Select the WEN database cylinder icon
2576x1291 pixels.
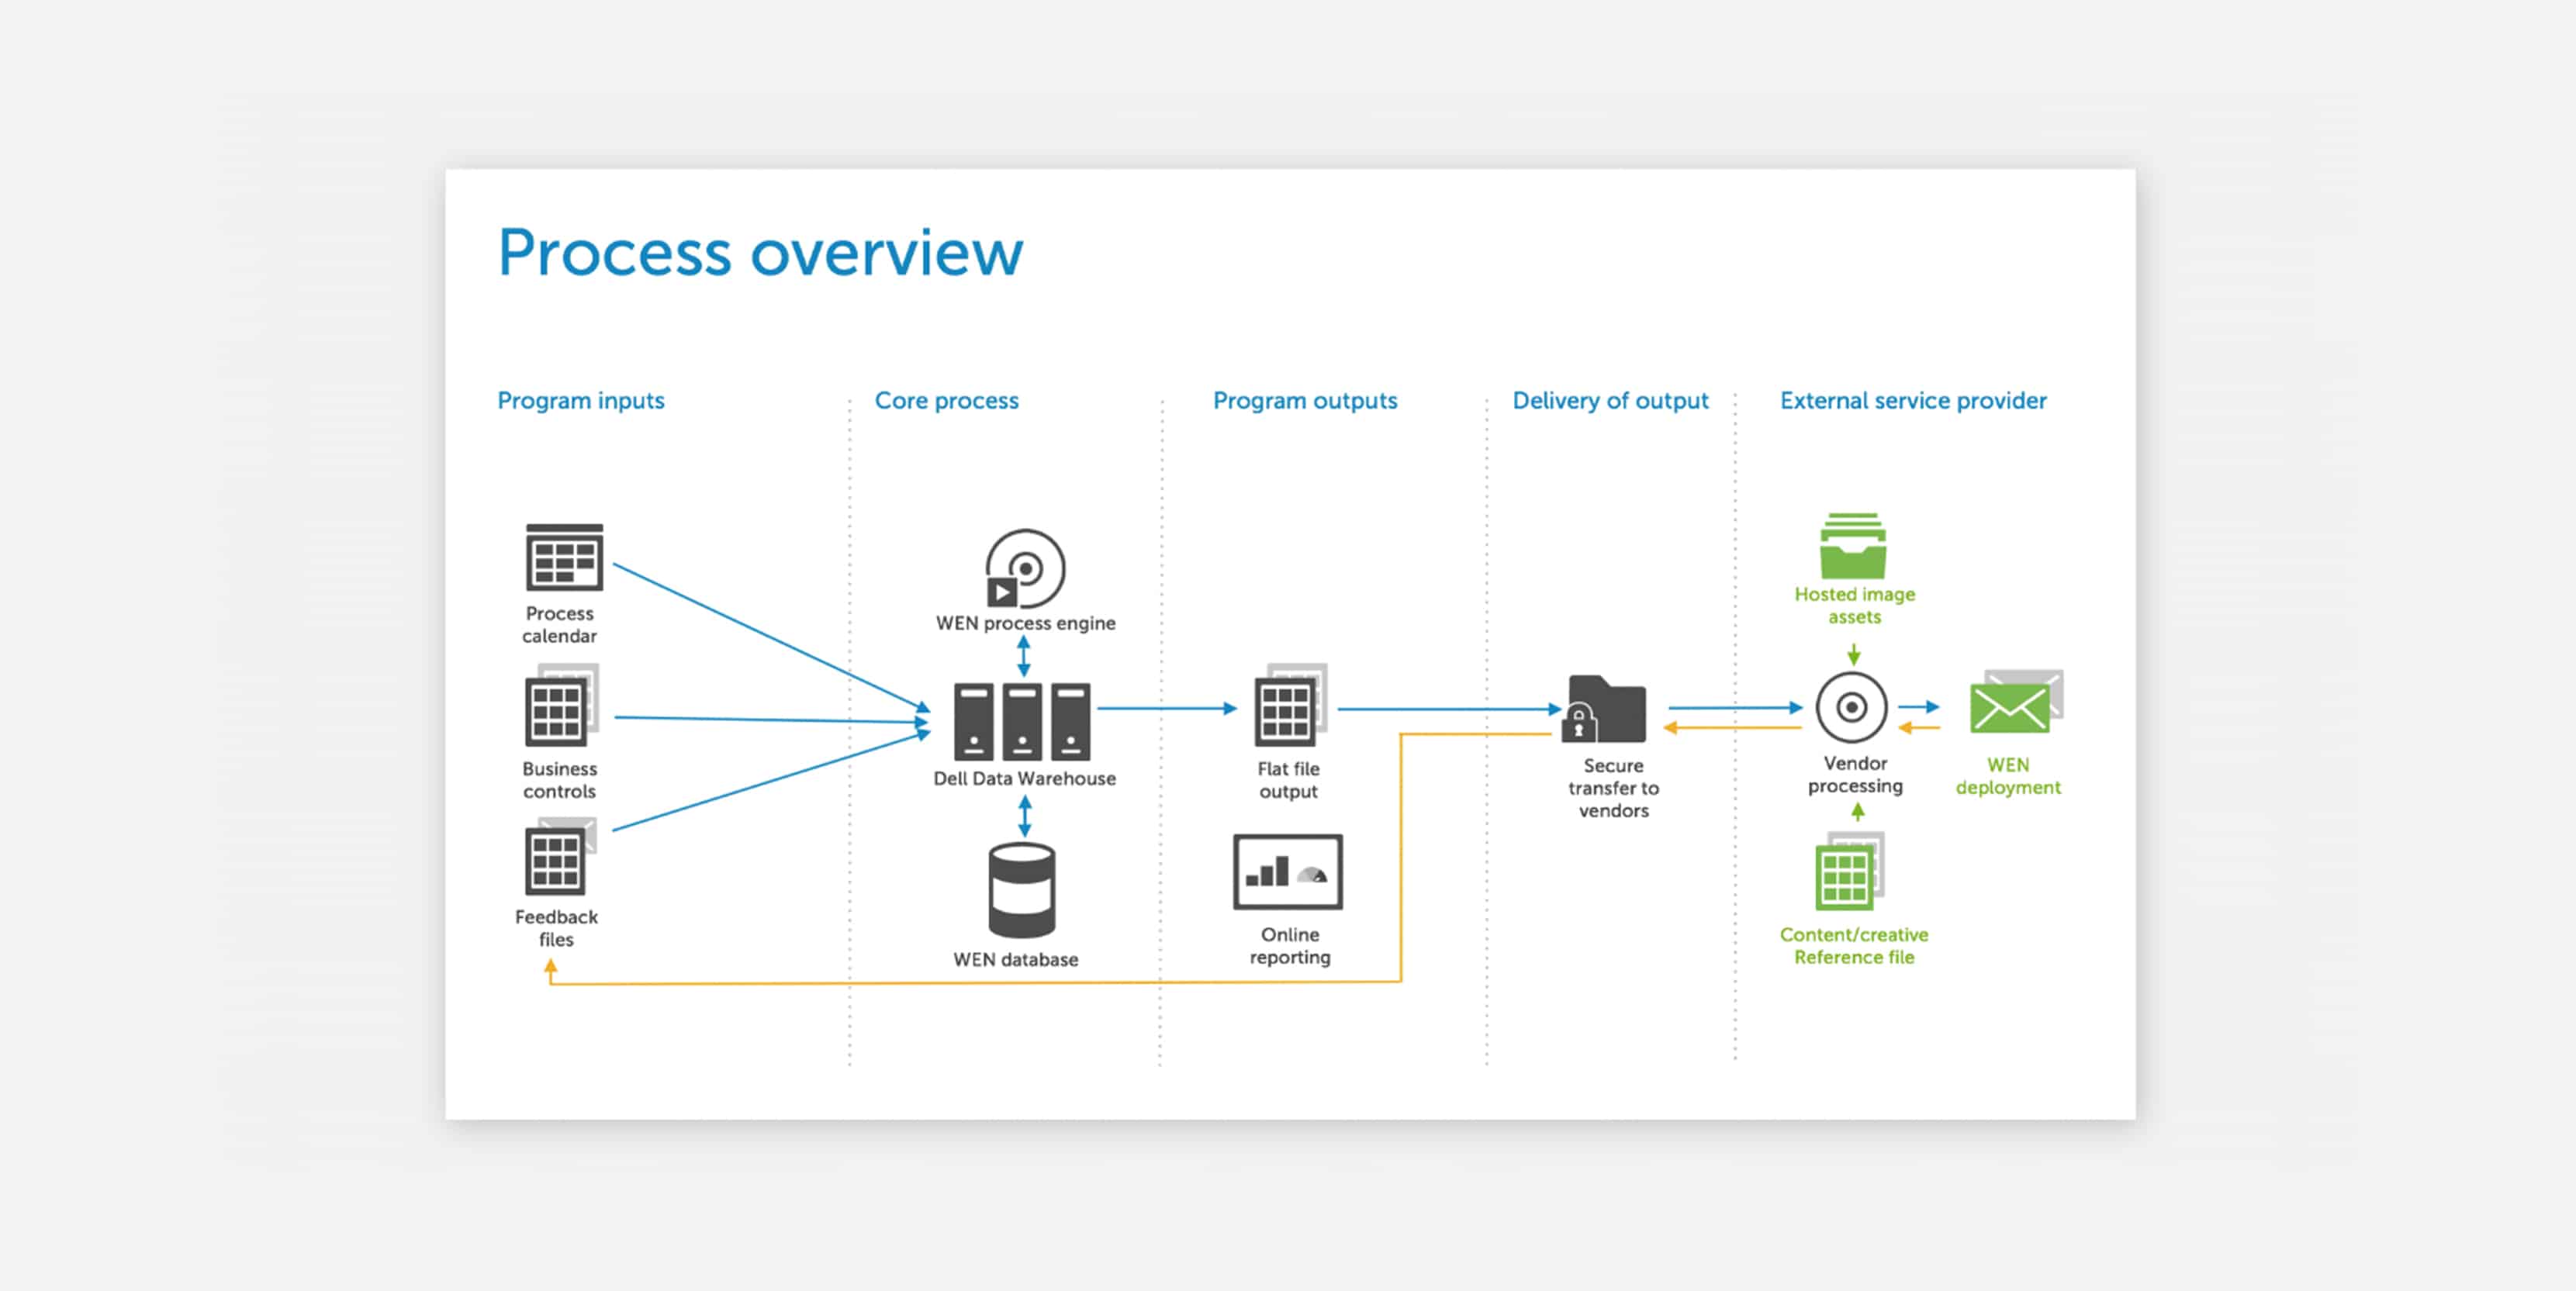click(1021, 889)
